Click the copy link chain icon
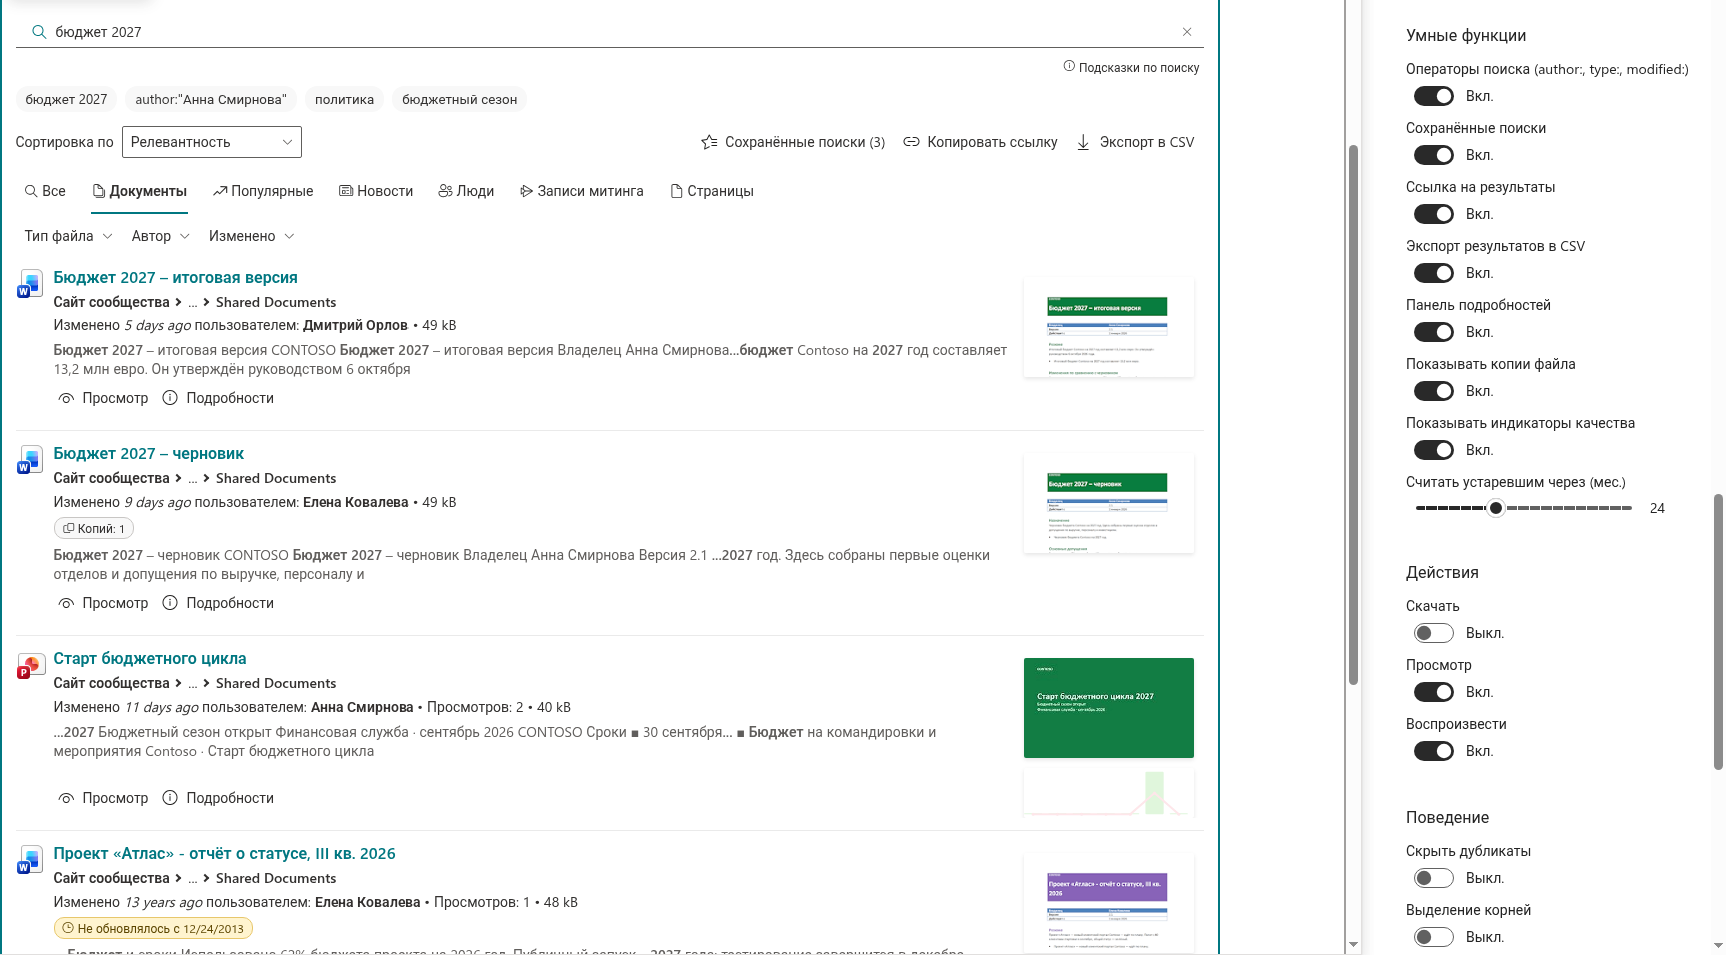Screen dimensions: 1730x955 click(911, 142)
